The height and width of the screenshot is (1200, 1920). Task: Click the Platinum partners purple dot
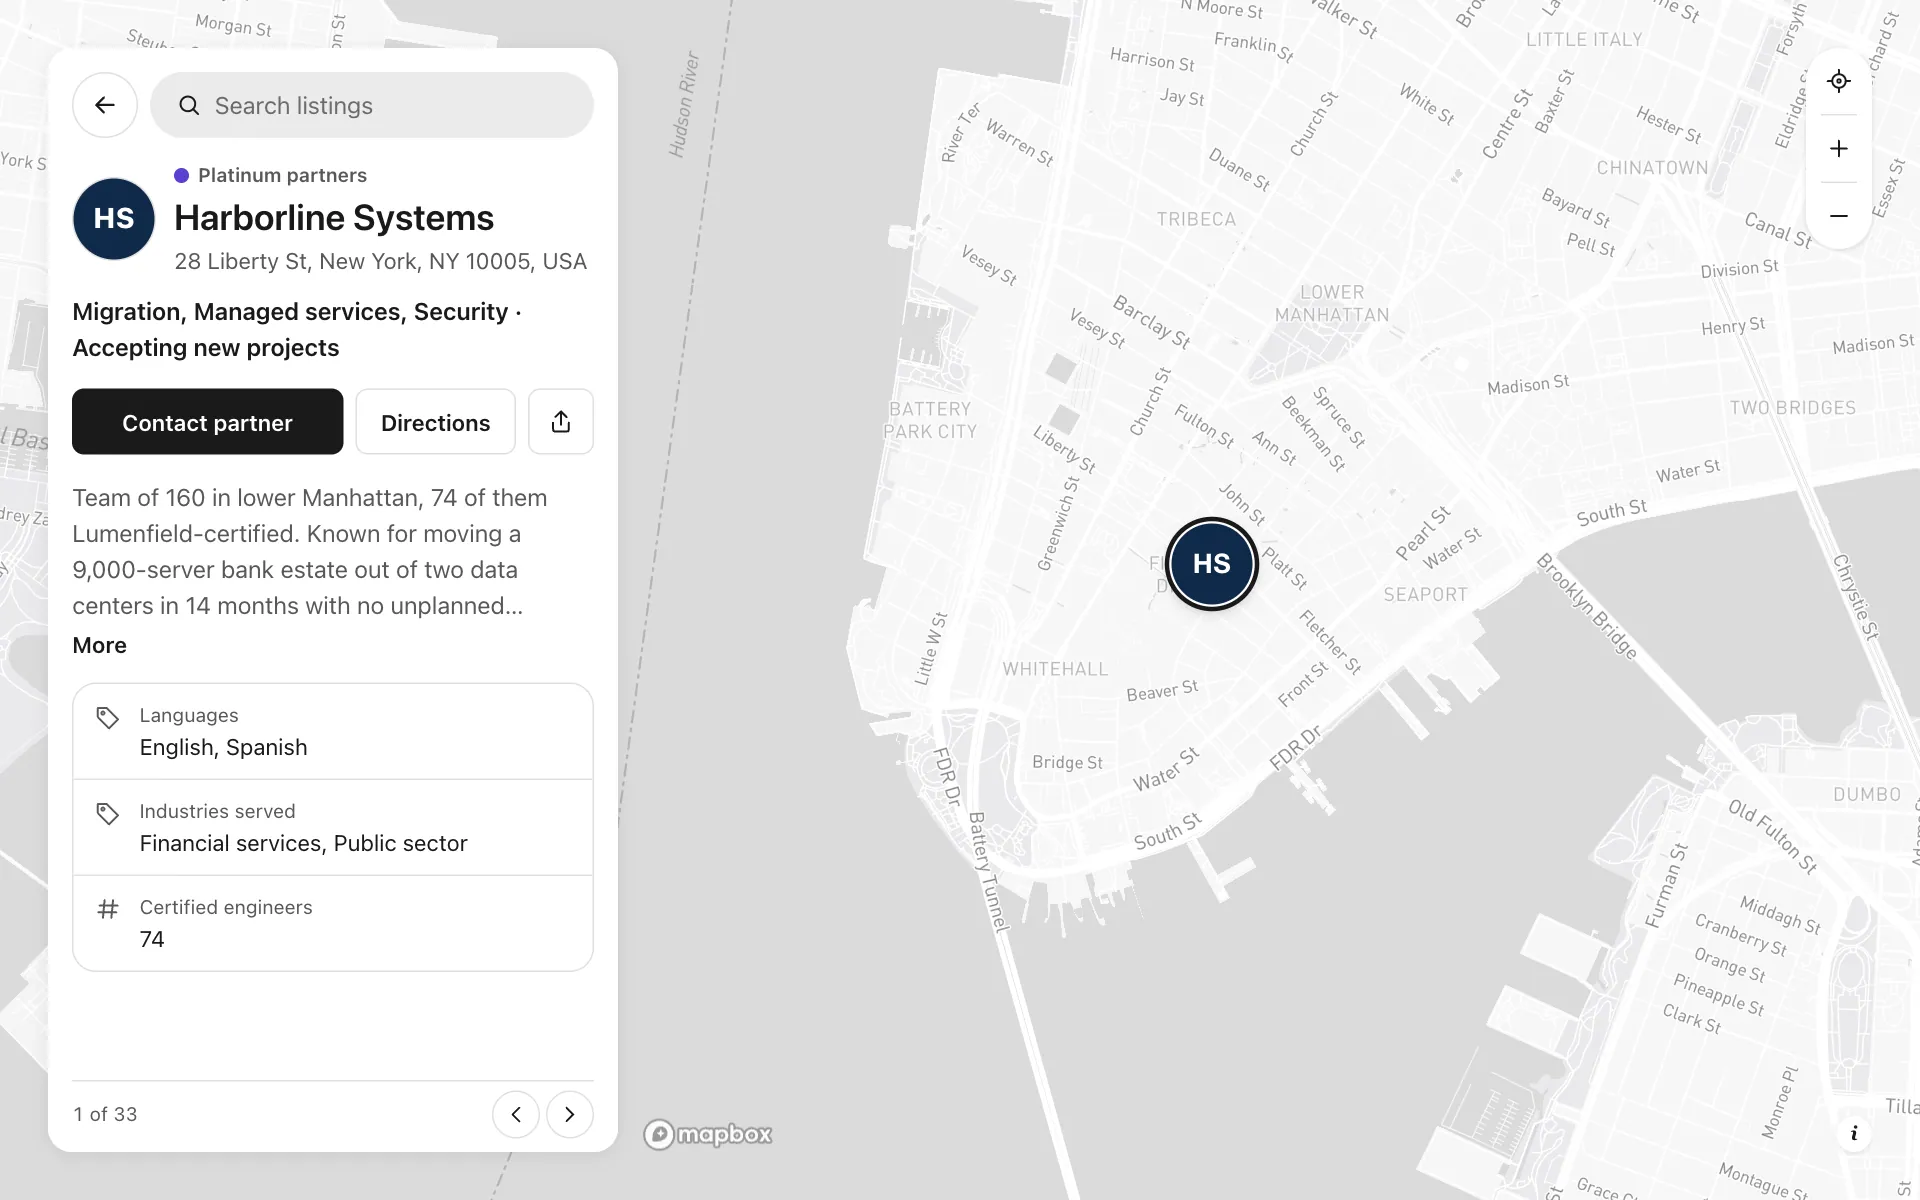pyautogui.click(x=181, y=175)
